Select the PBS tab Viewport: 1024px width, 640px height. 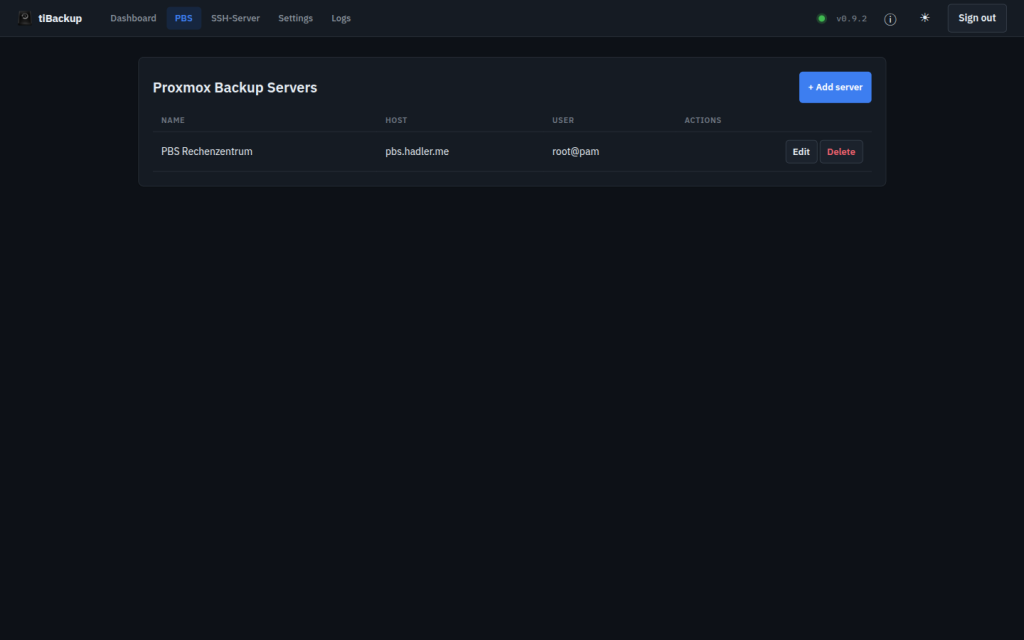(x=184, y=18)
